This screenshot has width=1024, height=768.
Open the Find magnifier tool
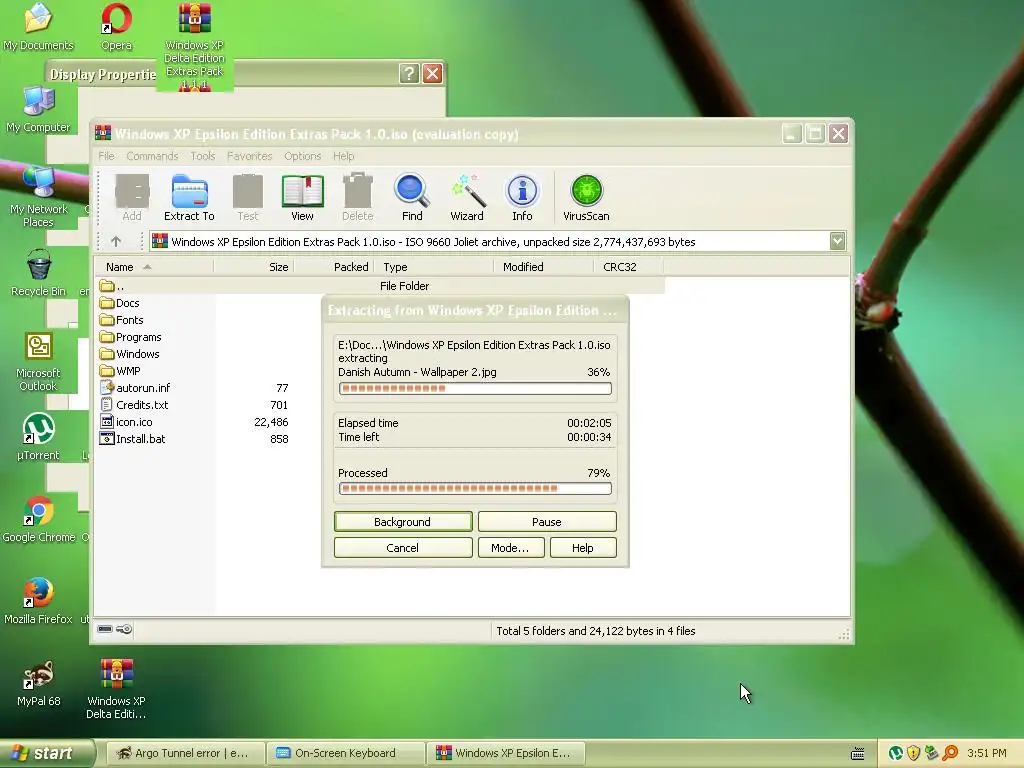point(412,197)
